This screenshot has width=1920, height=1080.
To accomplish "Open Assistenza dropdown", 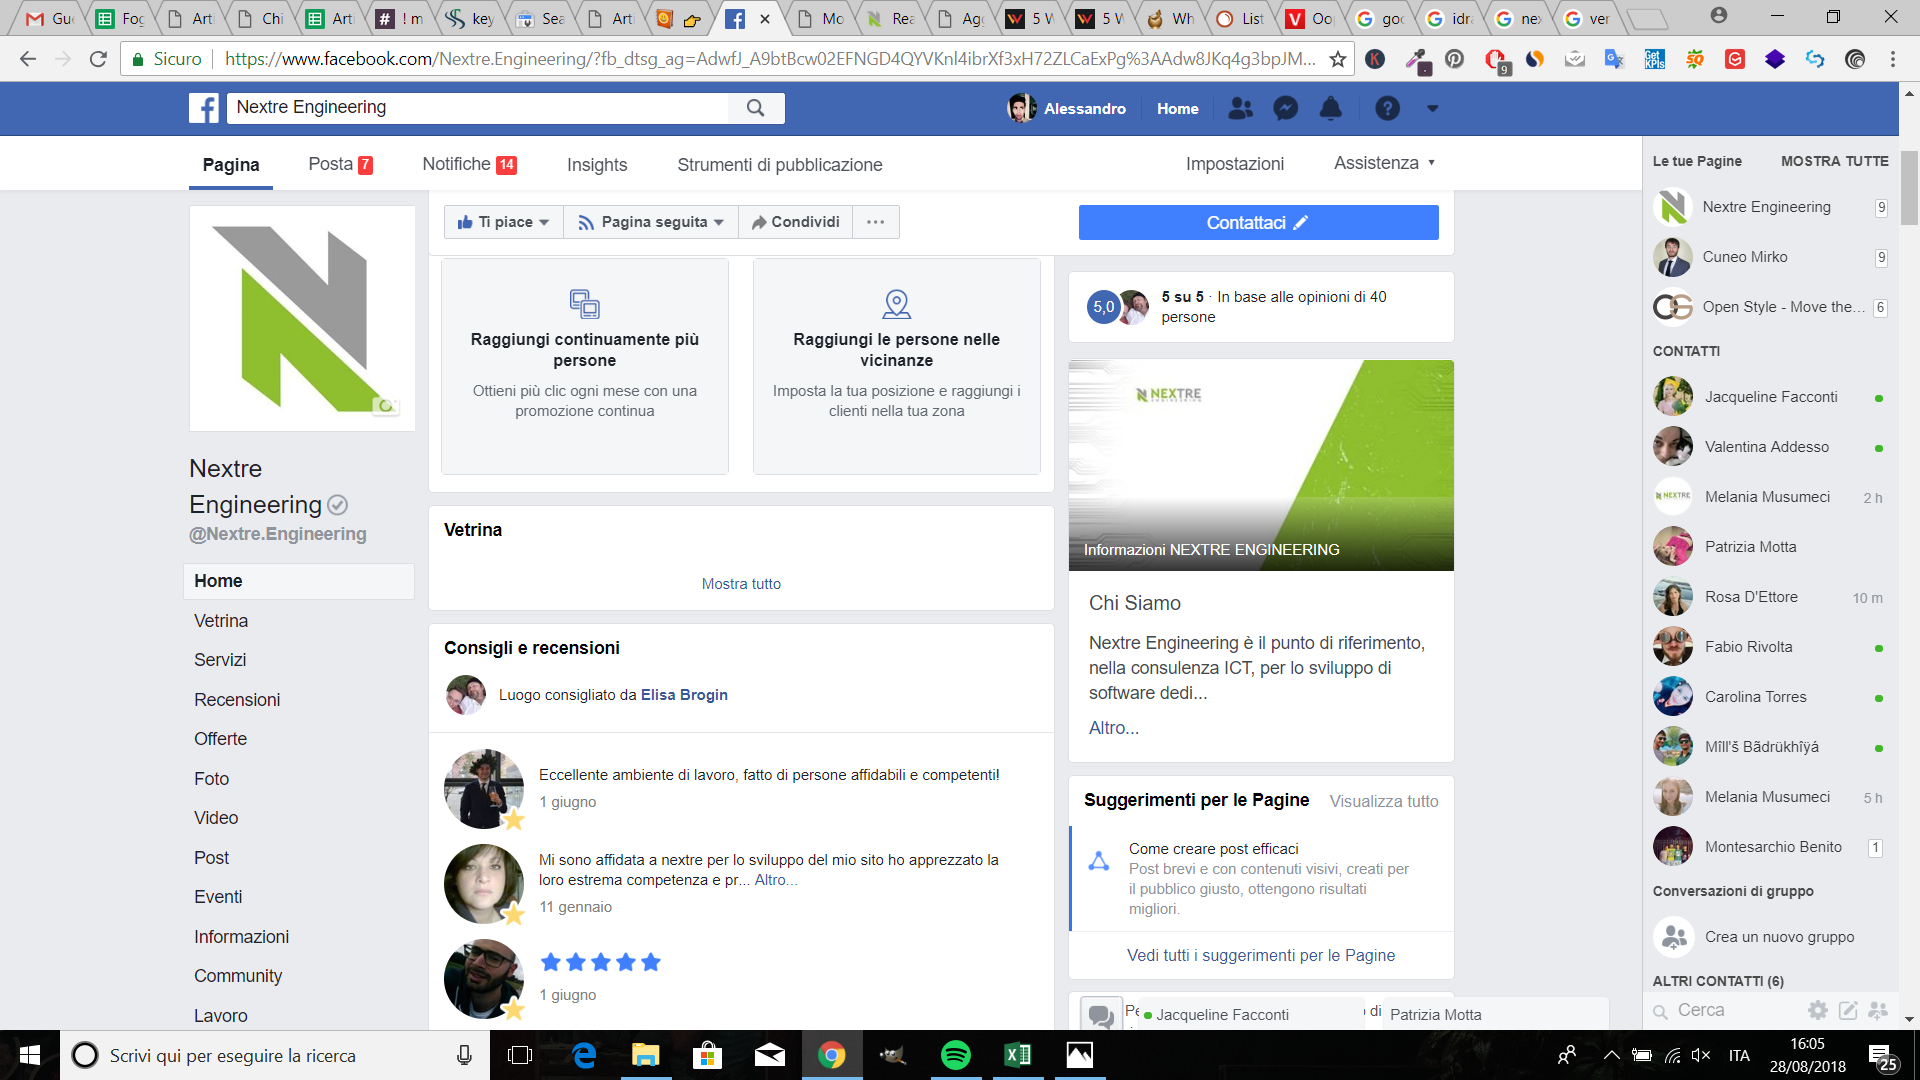I will coord(1384,163).
